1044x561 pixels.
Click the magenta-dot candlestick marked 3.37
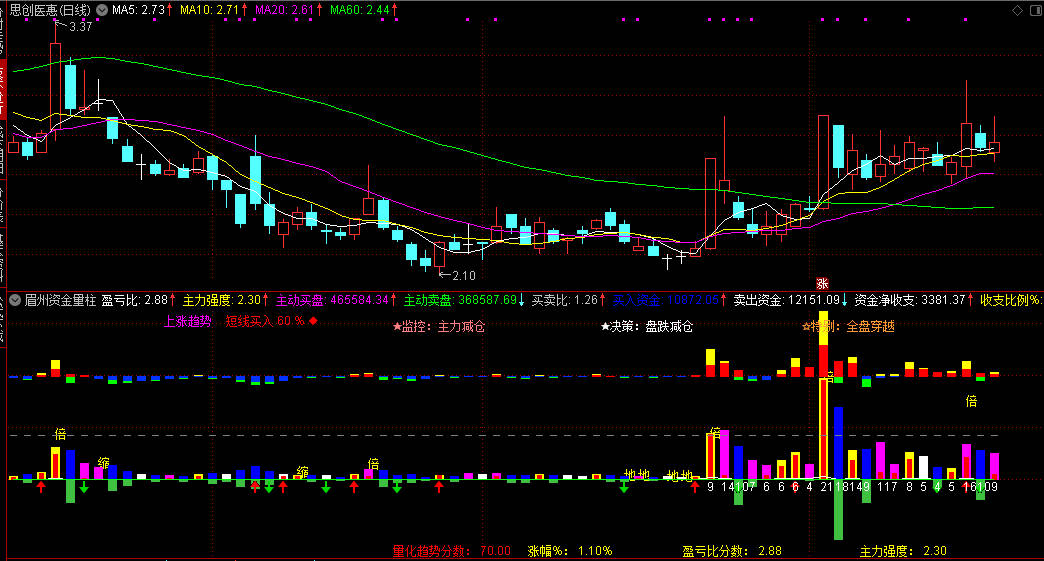pyautogui.click(x=55, y=85)
